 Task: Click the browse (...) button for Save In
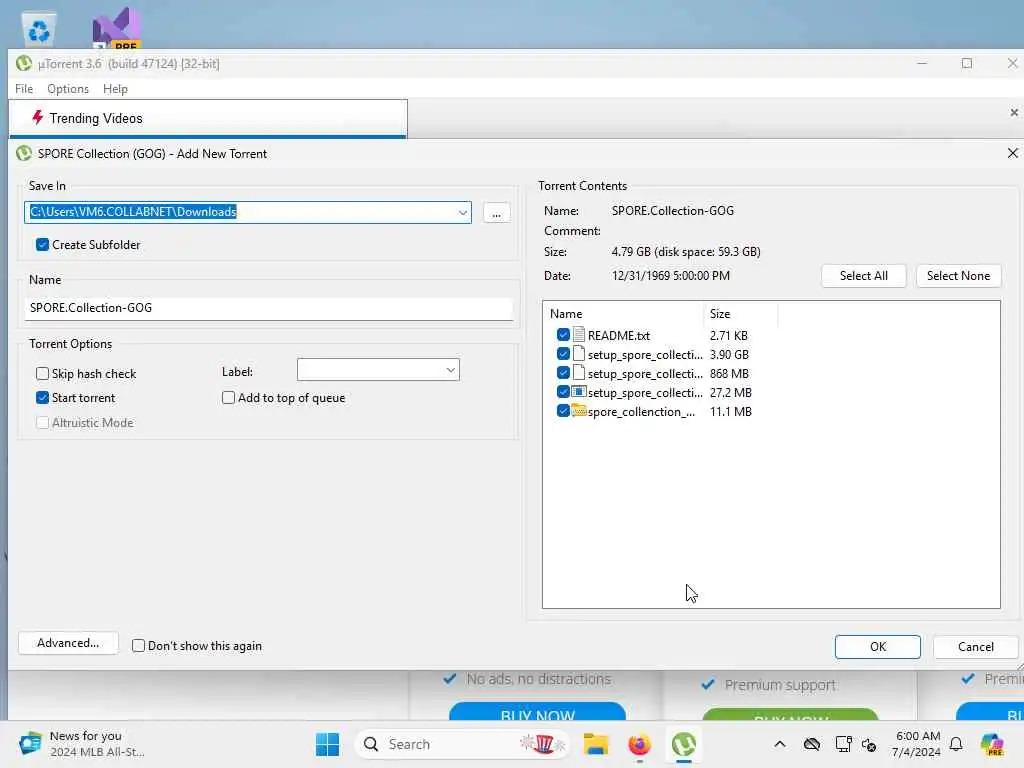click(x=496, y=213)
